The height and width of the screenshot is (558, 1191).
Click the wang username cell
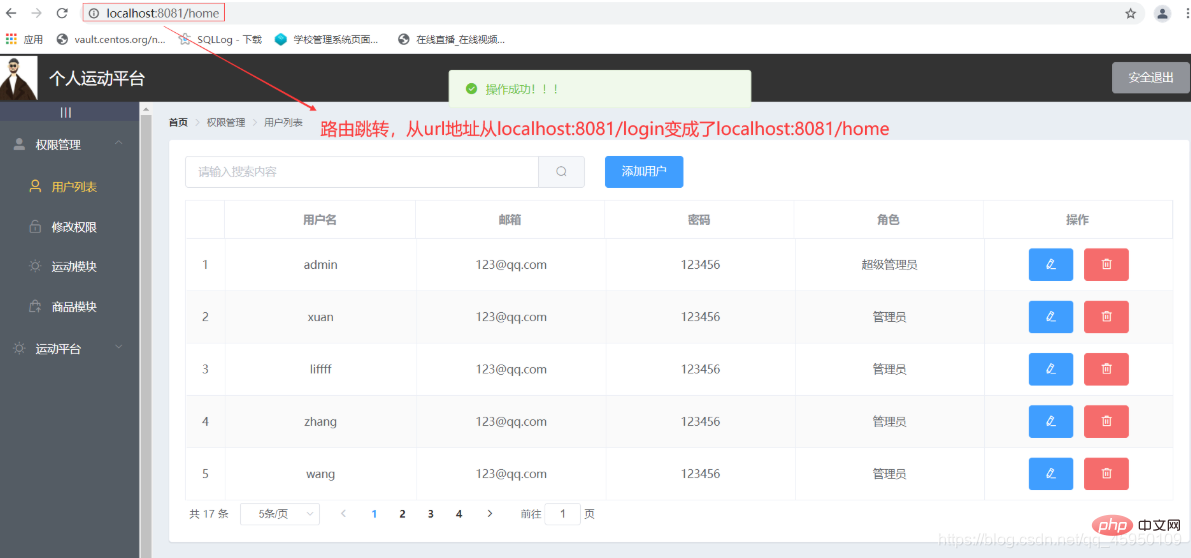coord(321,474)
